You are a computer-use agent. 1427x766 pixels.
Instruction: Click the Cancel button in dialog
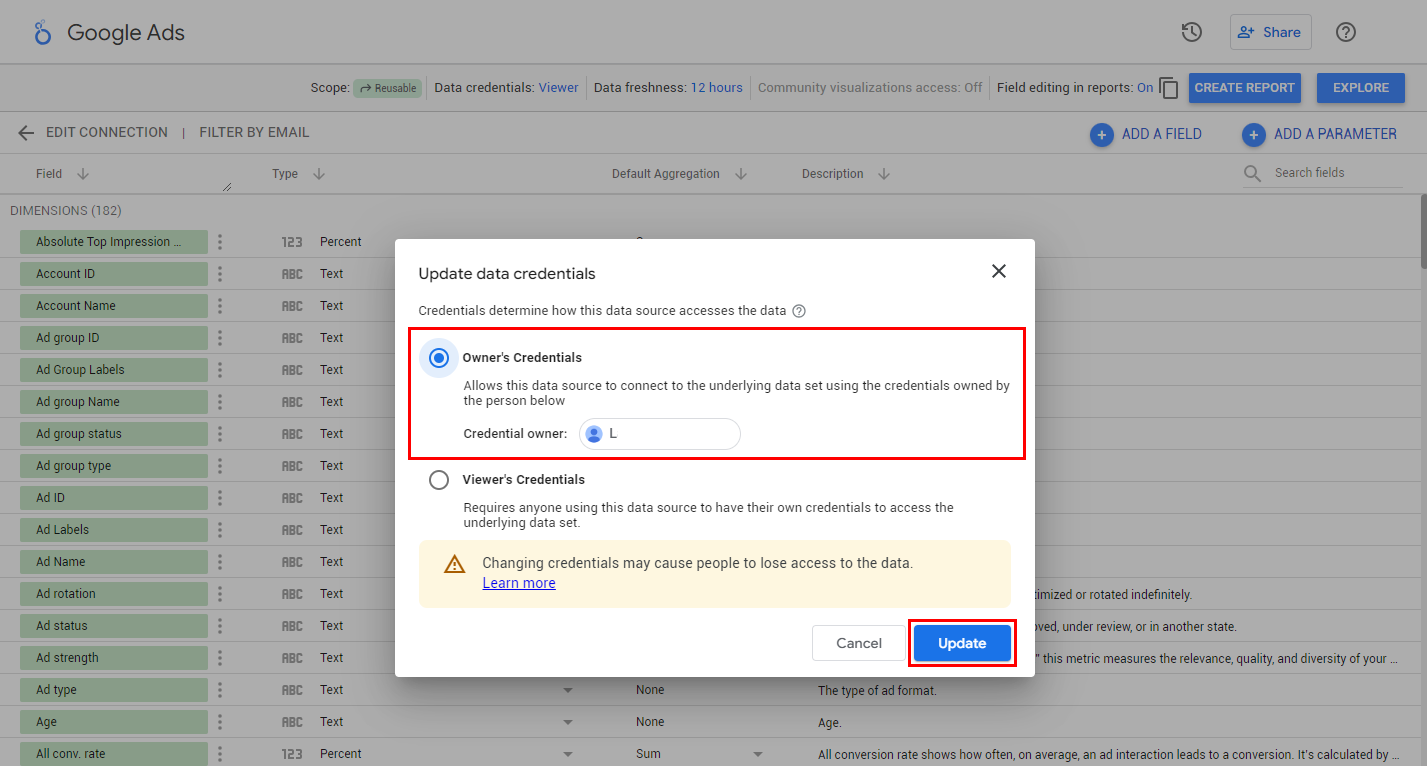[859, 643]
